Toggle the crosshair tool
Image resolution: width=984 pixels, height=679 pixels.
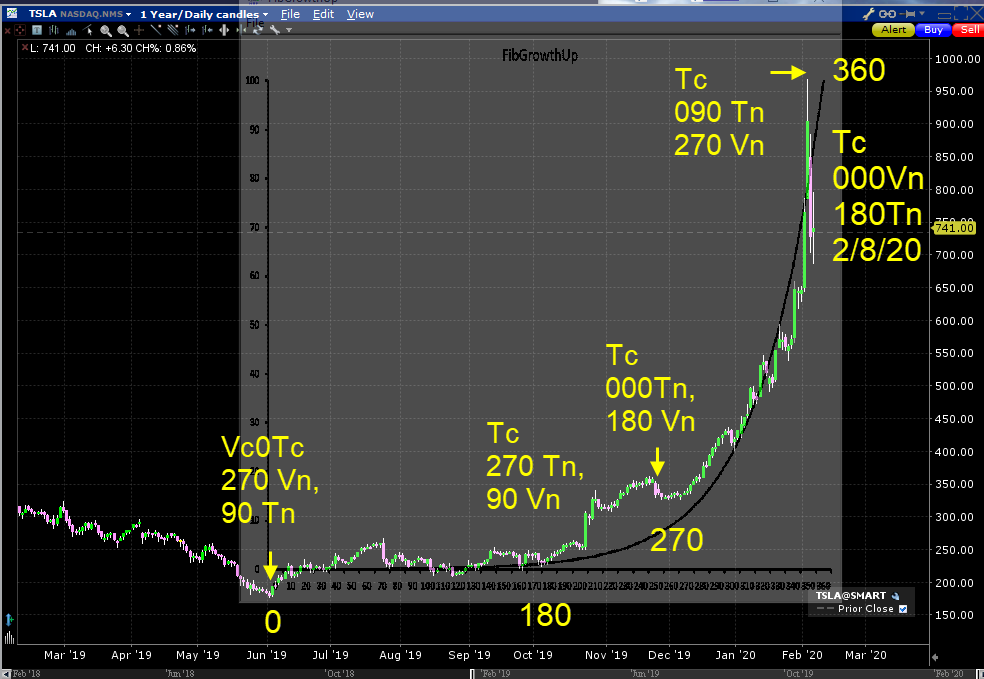click(20, 30)
